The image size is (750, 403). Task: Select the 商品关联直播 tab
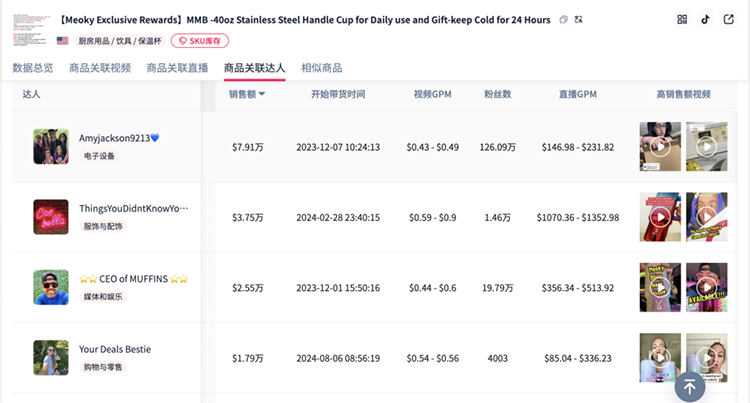(x=177, y=68)
